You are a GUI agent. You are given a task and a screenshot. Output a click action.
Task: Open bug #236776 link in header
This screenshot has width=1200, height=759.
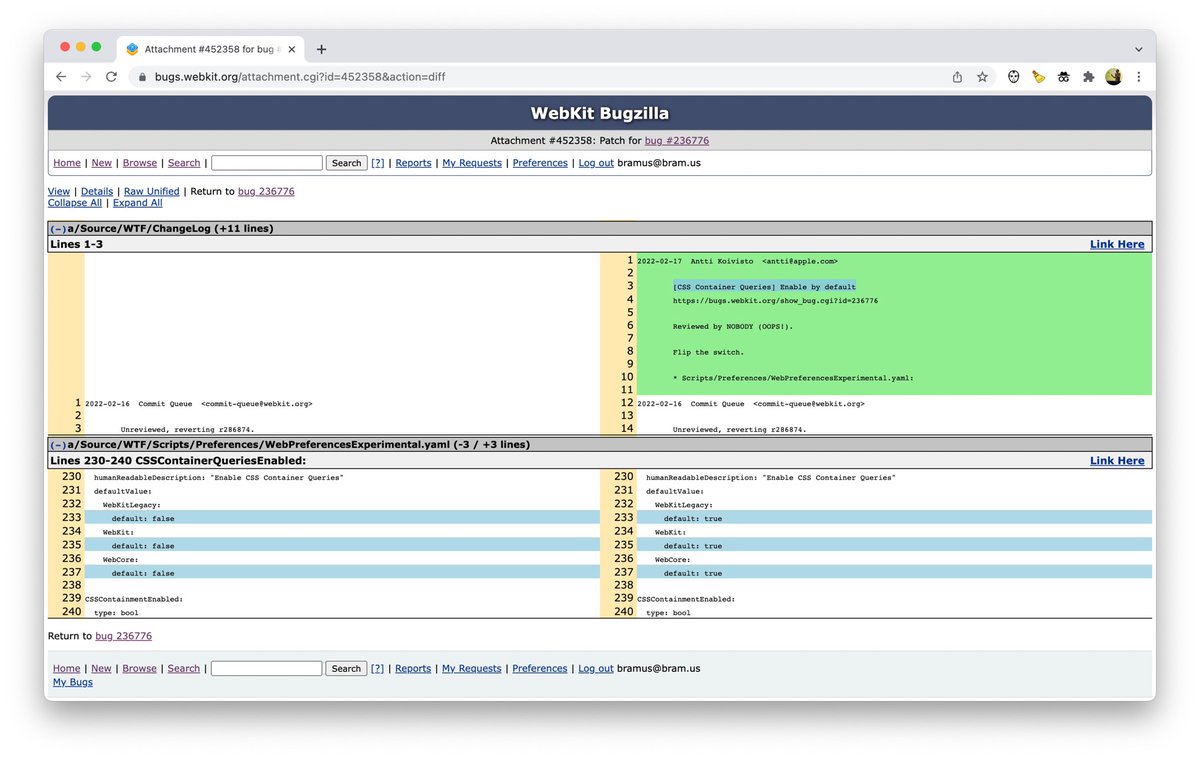coord(677,140)
